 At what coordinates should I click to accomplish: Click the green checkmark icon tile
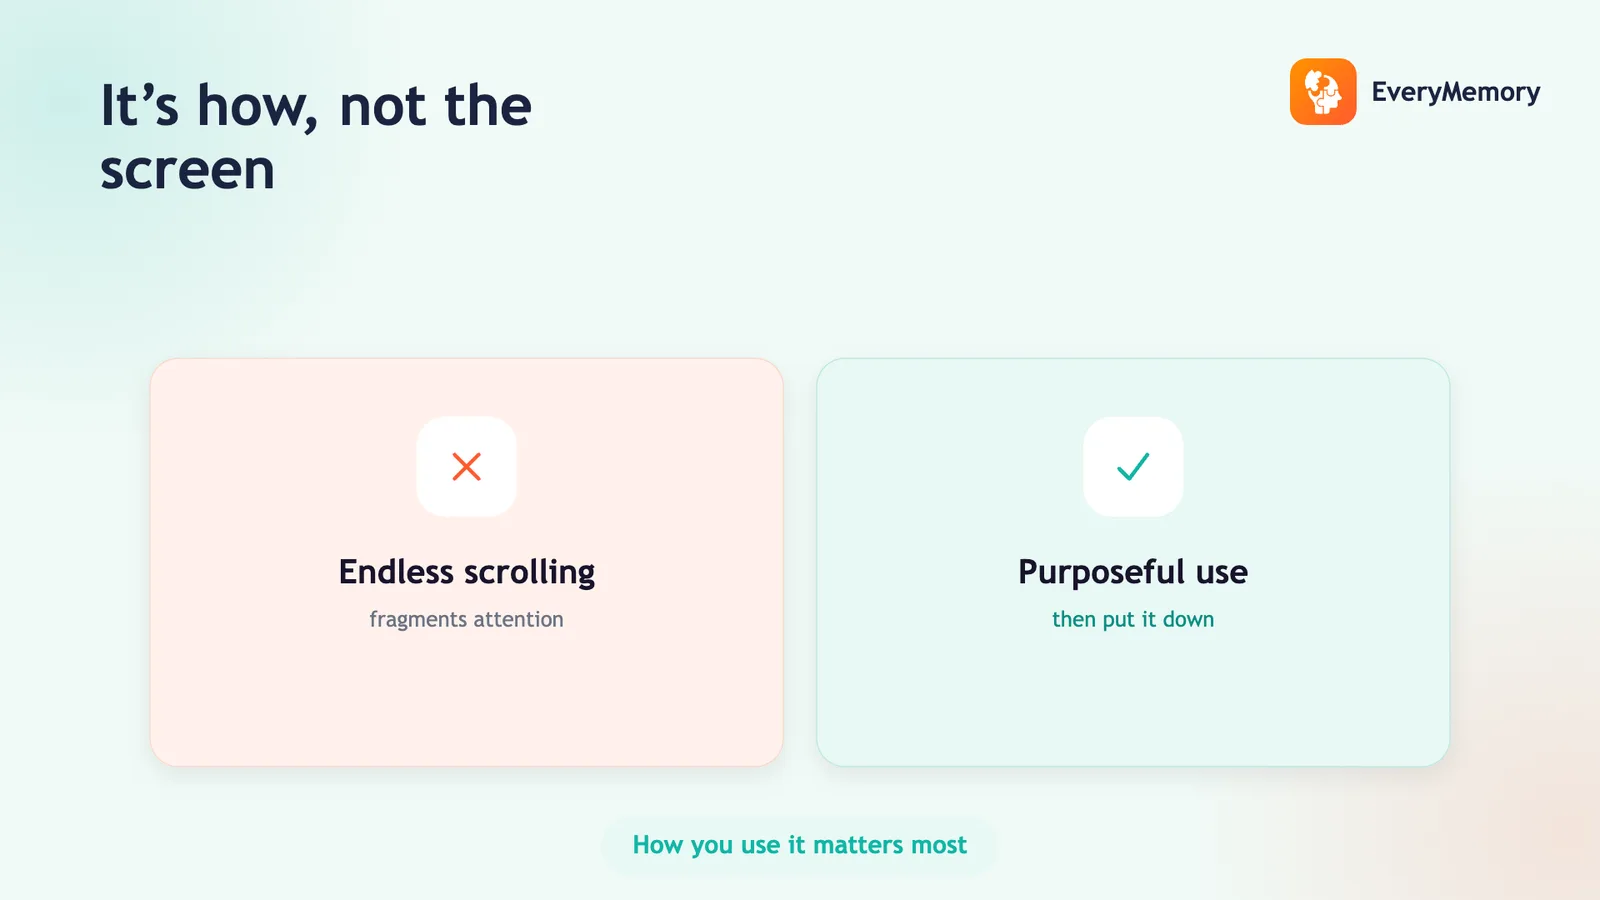1133,466
